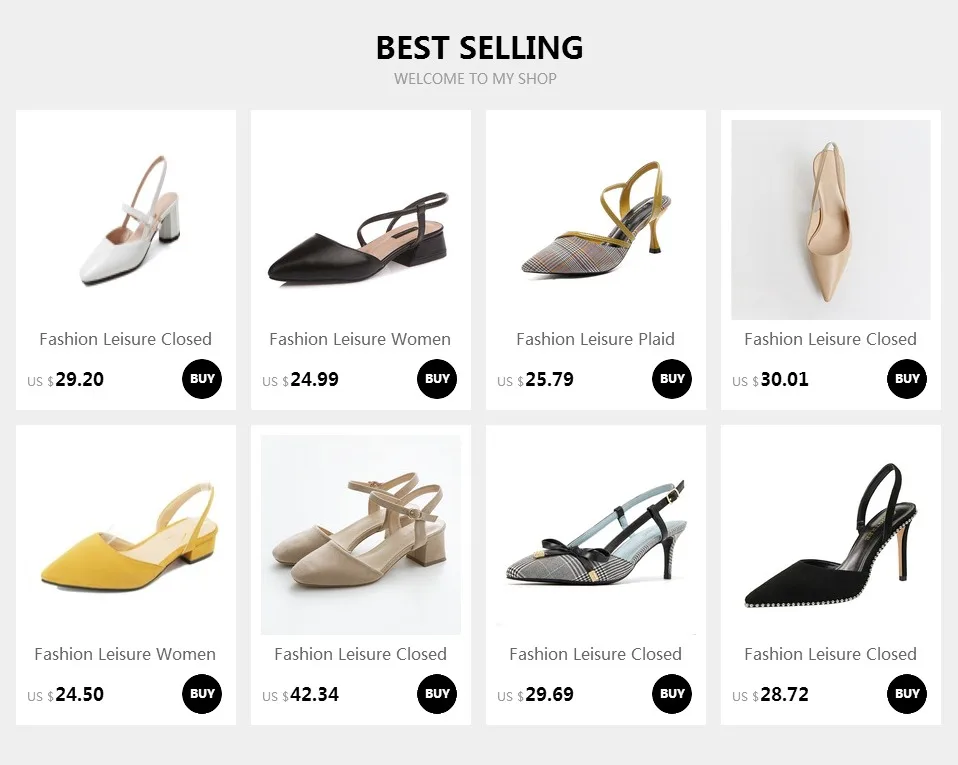Buy the $30.01 beige pointed heel
The height and width of the screenshot is (765, 958).
907,379
